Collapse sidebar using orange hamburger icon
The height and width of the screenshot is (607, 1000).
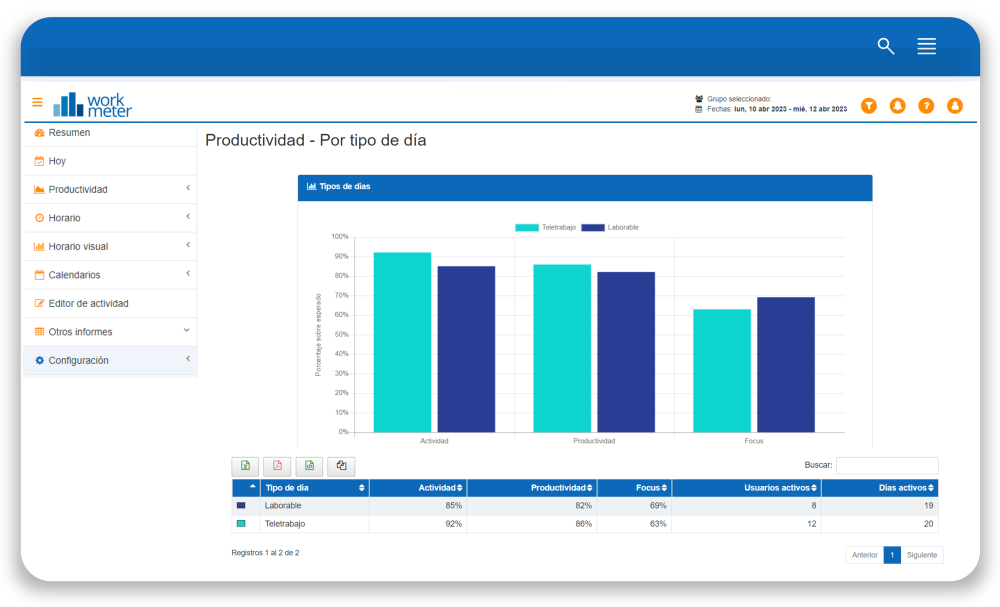tap(37, 102)
